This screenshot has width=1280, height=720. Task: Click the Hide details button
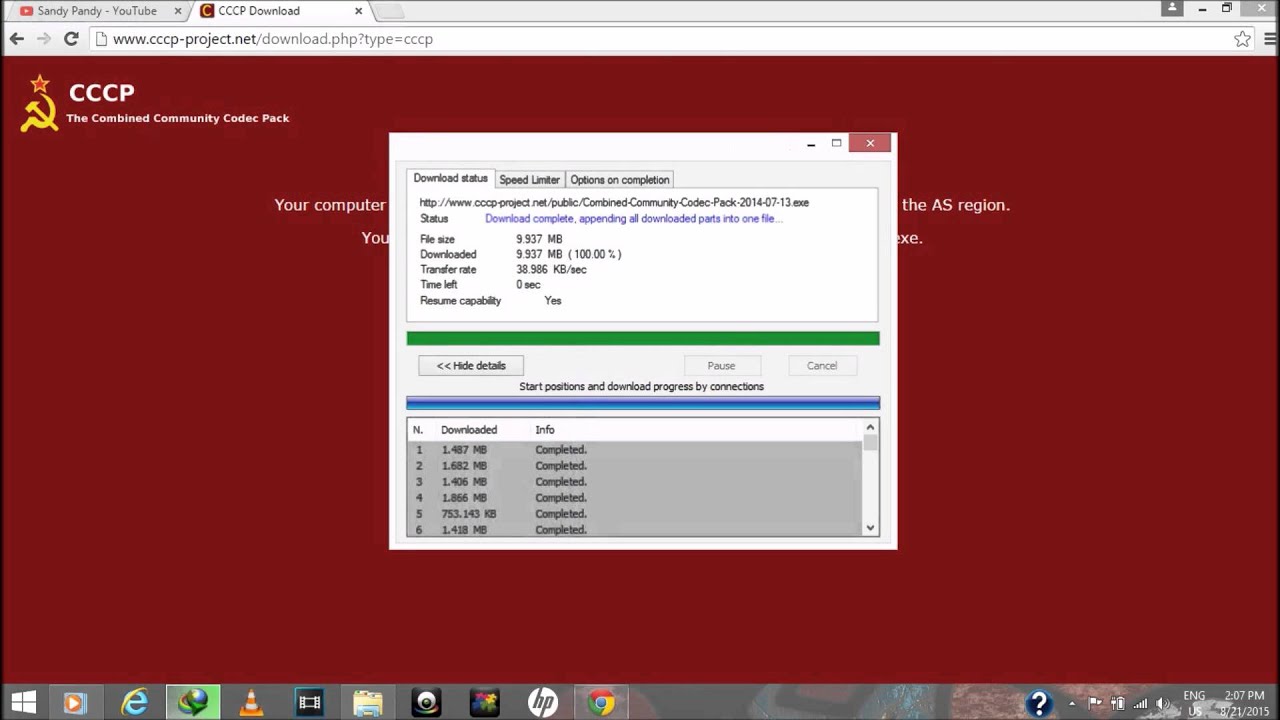[x=471, y=366]
